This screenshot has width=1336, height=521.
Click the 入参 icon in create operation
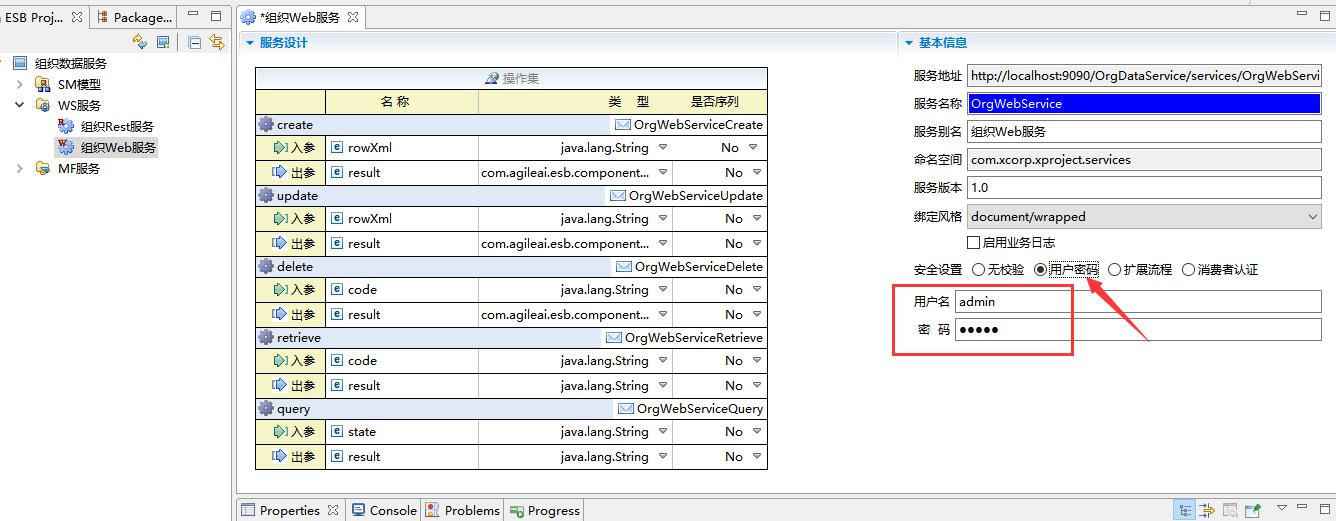pos(279,148)
